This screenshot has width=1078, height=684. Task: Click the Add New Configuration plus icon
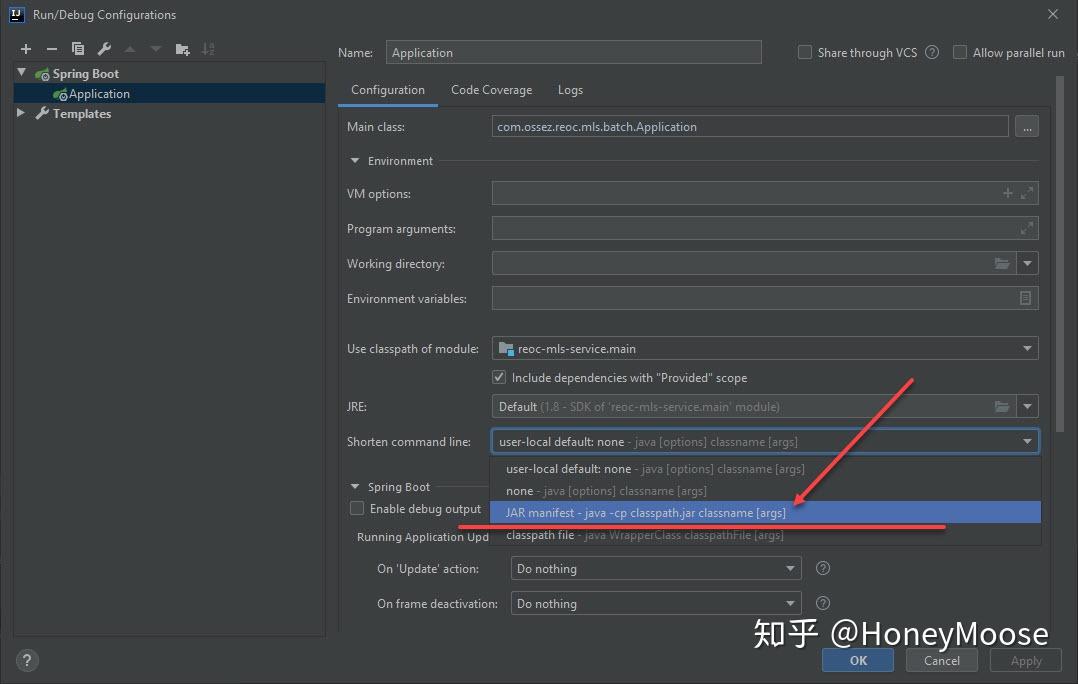coord(26,48)
